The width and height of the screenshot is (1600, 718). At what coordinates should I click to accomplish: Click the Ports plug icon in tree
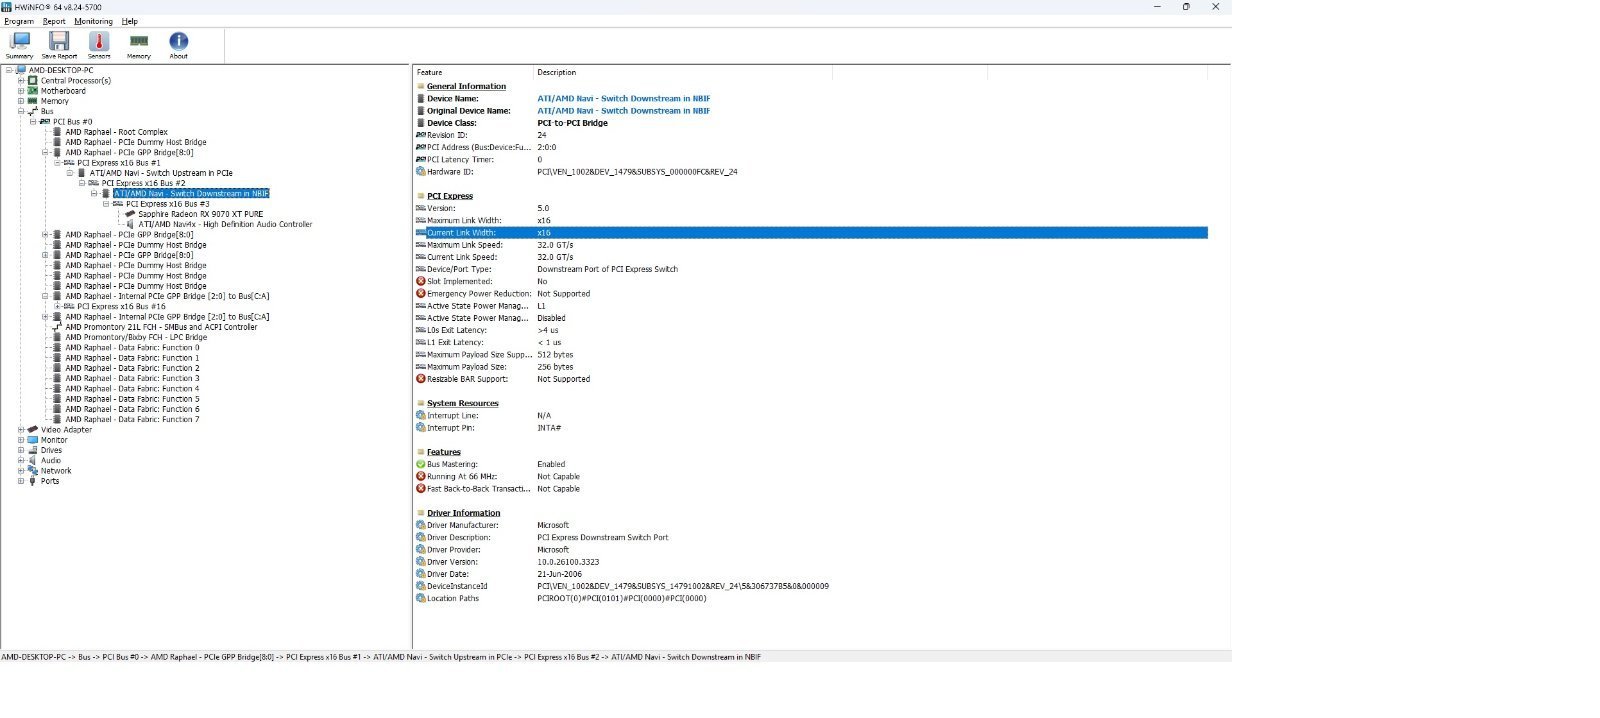pyautogui.click(x=33, y=481)
